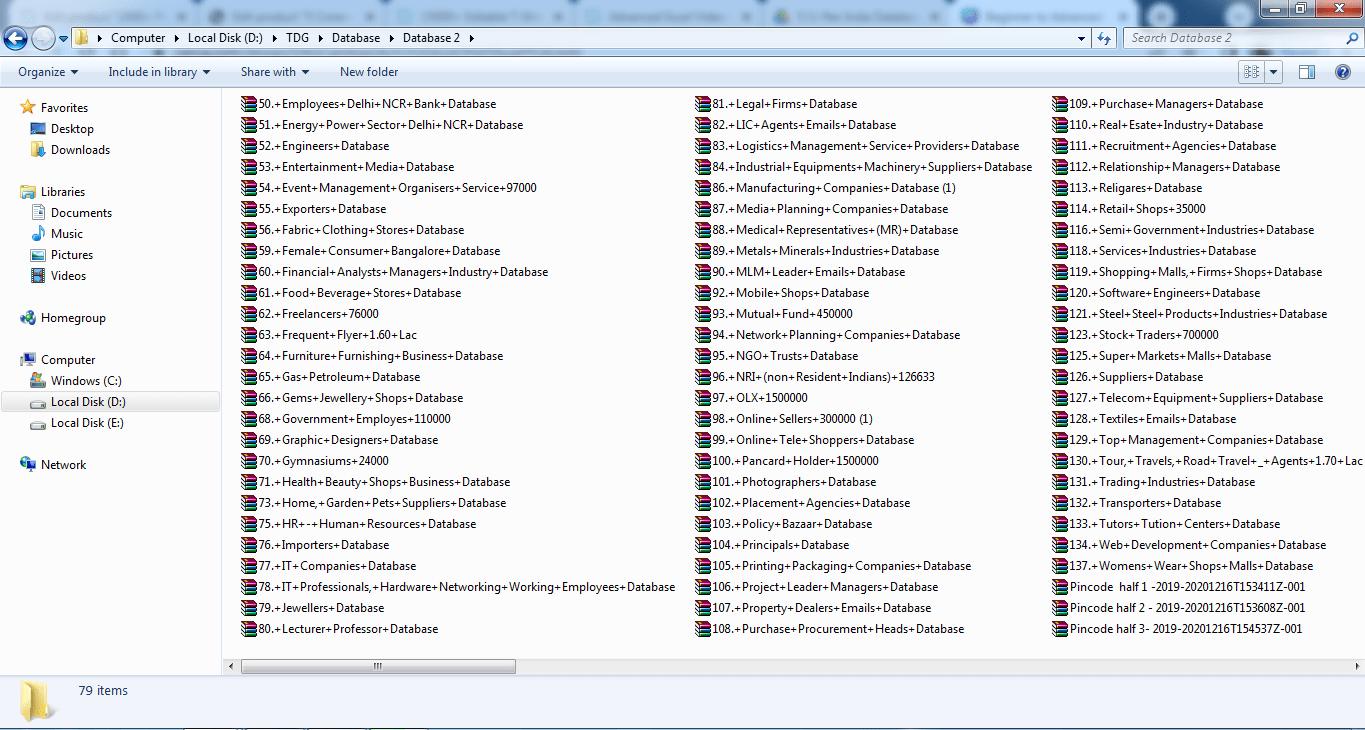The width and height of the screenshot is (1365, 730).
Task: Select Local Disk (E:) in navigation pane
Action: point(87,423)
